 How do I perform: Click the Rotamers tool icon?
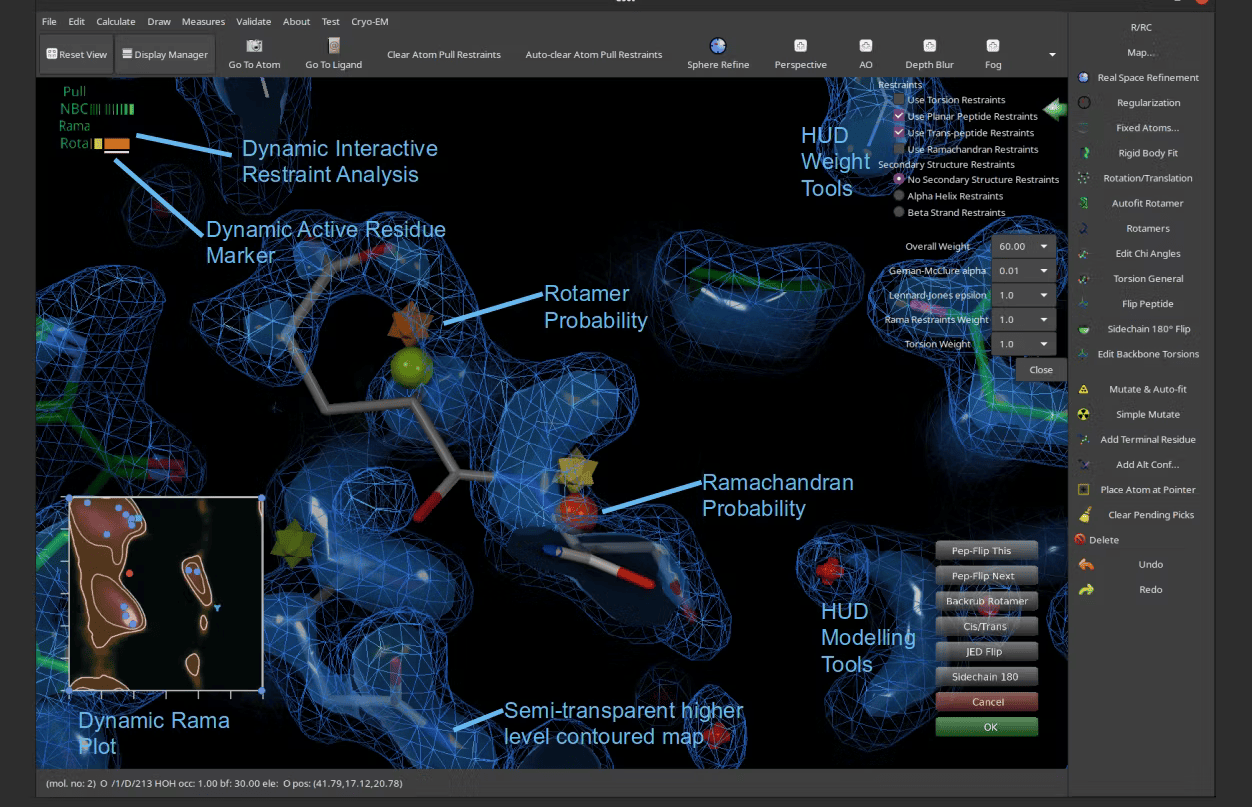coord(1083,228)
